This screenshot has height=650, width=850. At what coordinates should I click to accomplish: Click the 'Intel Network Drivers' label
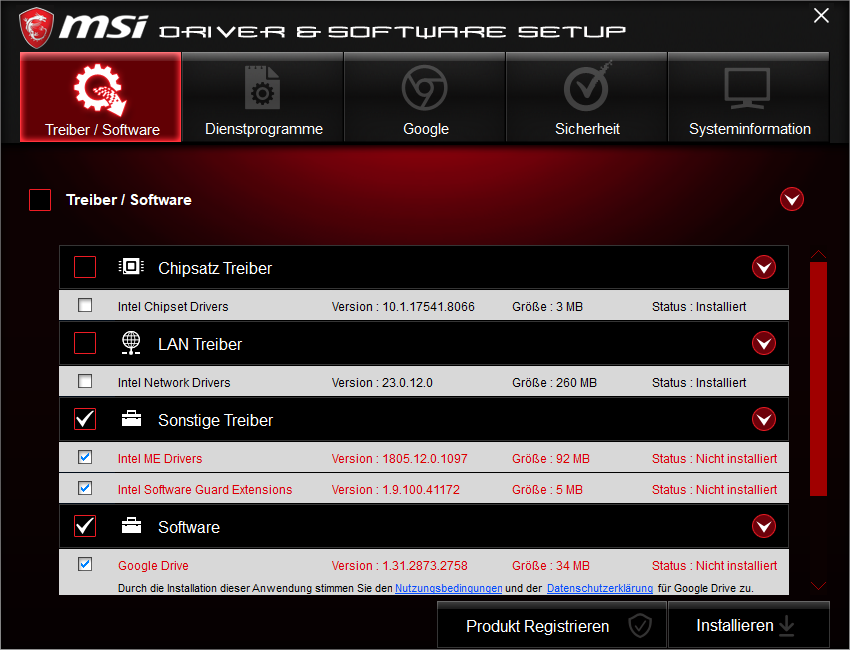174,383
